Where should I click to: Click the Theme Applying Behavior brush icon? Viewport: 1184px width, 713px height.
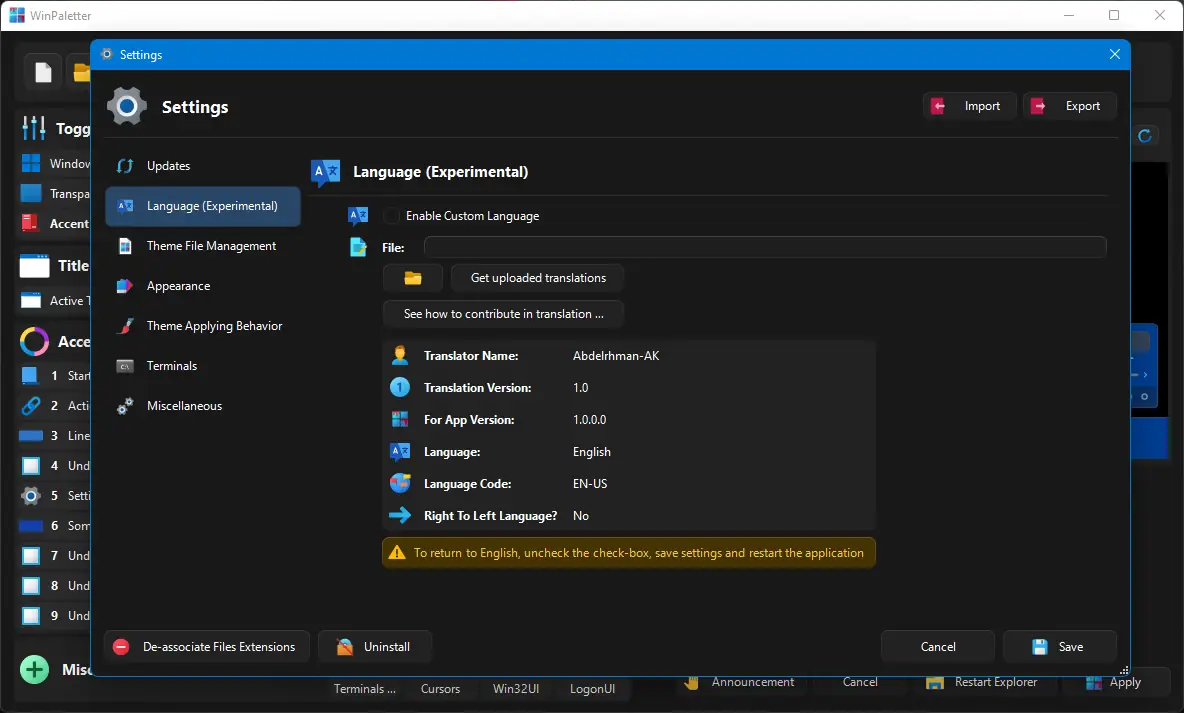pos(125,326)
